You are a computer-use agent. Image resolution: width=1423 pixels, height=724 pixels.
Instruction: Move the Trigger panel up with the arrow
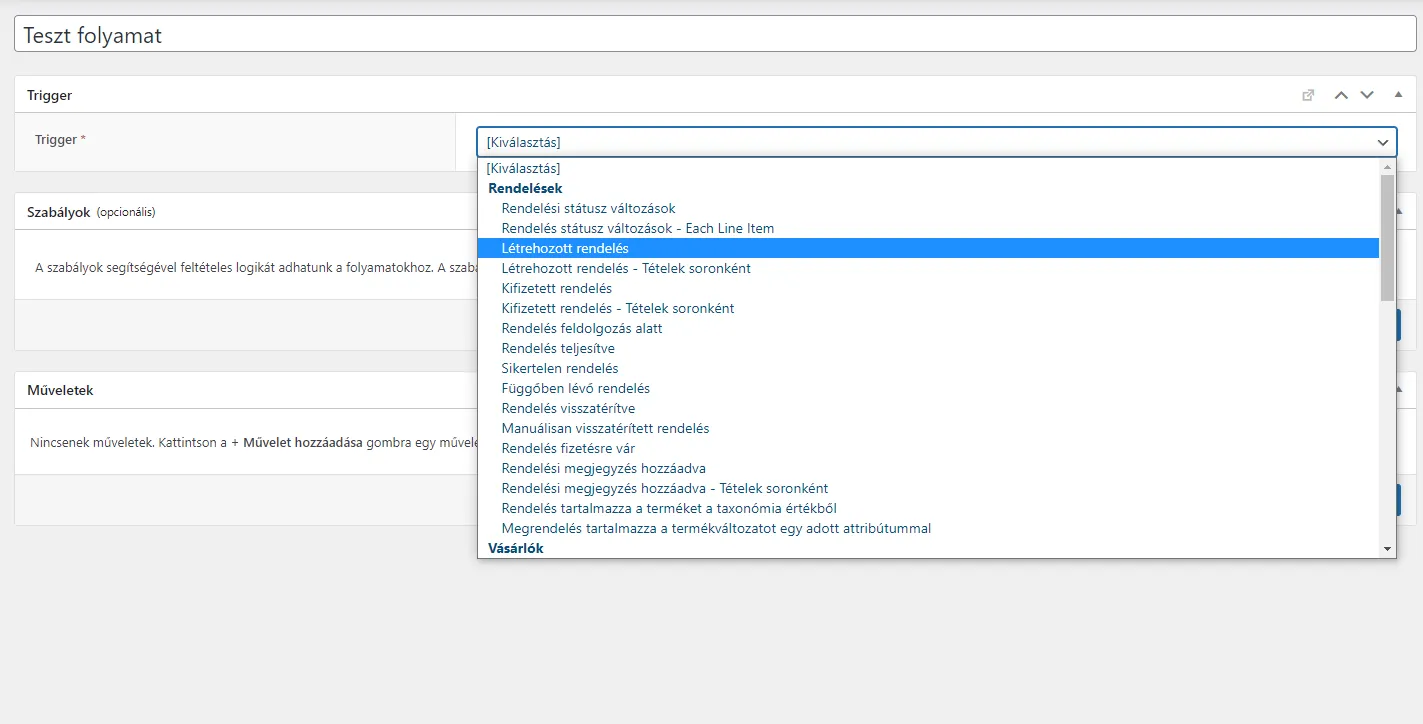pyautogui.click(x=1341, y=95)
